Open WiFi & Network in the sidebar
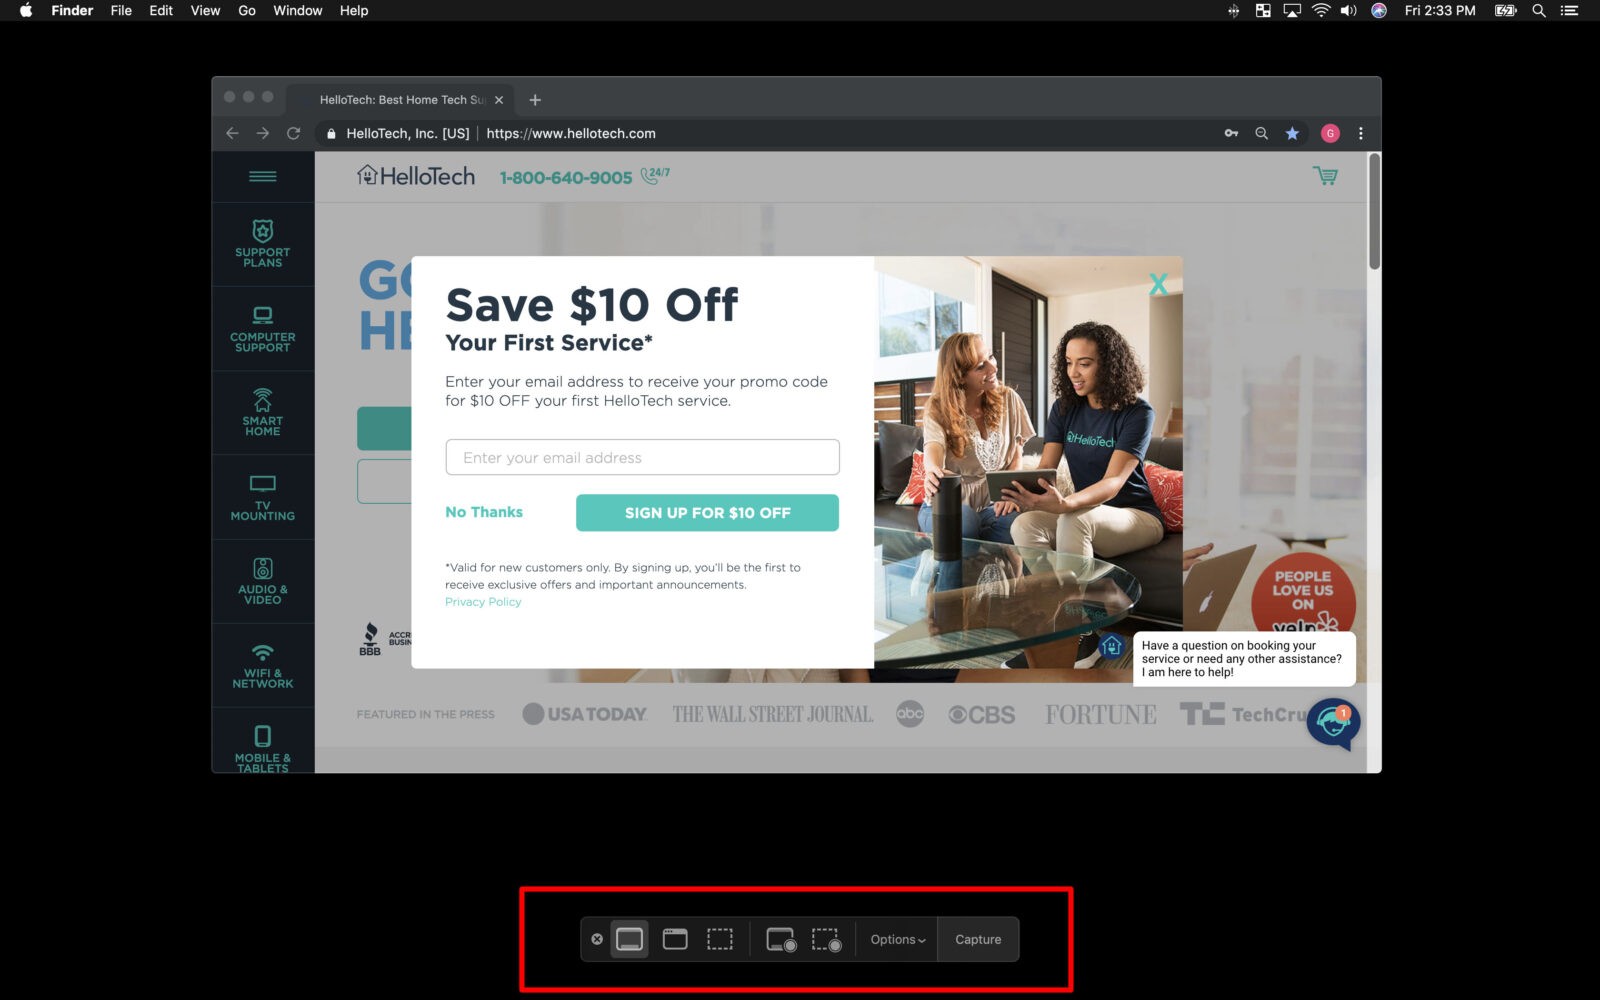This screenshot has height=1000, width=1600. pyautogui.click(x=263, y=666)
